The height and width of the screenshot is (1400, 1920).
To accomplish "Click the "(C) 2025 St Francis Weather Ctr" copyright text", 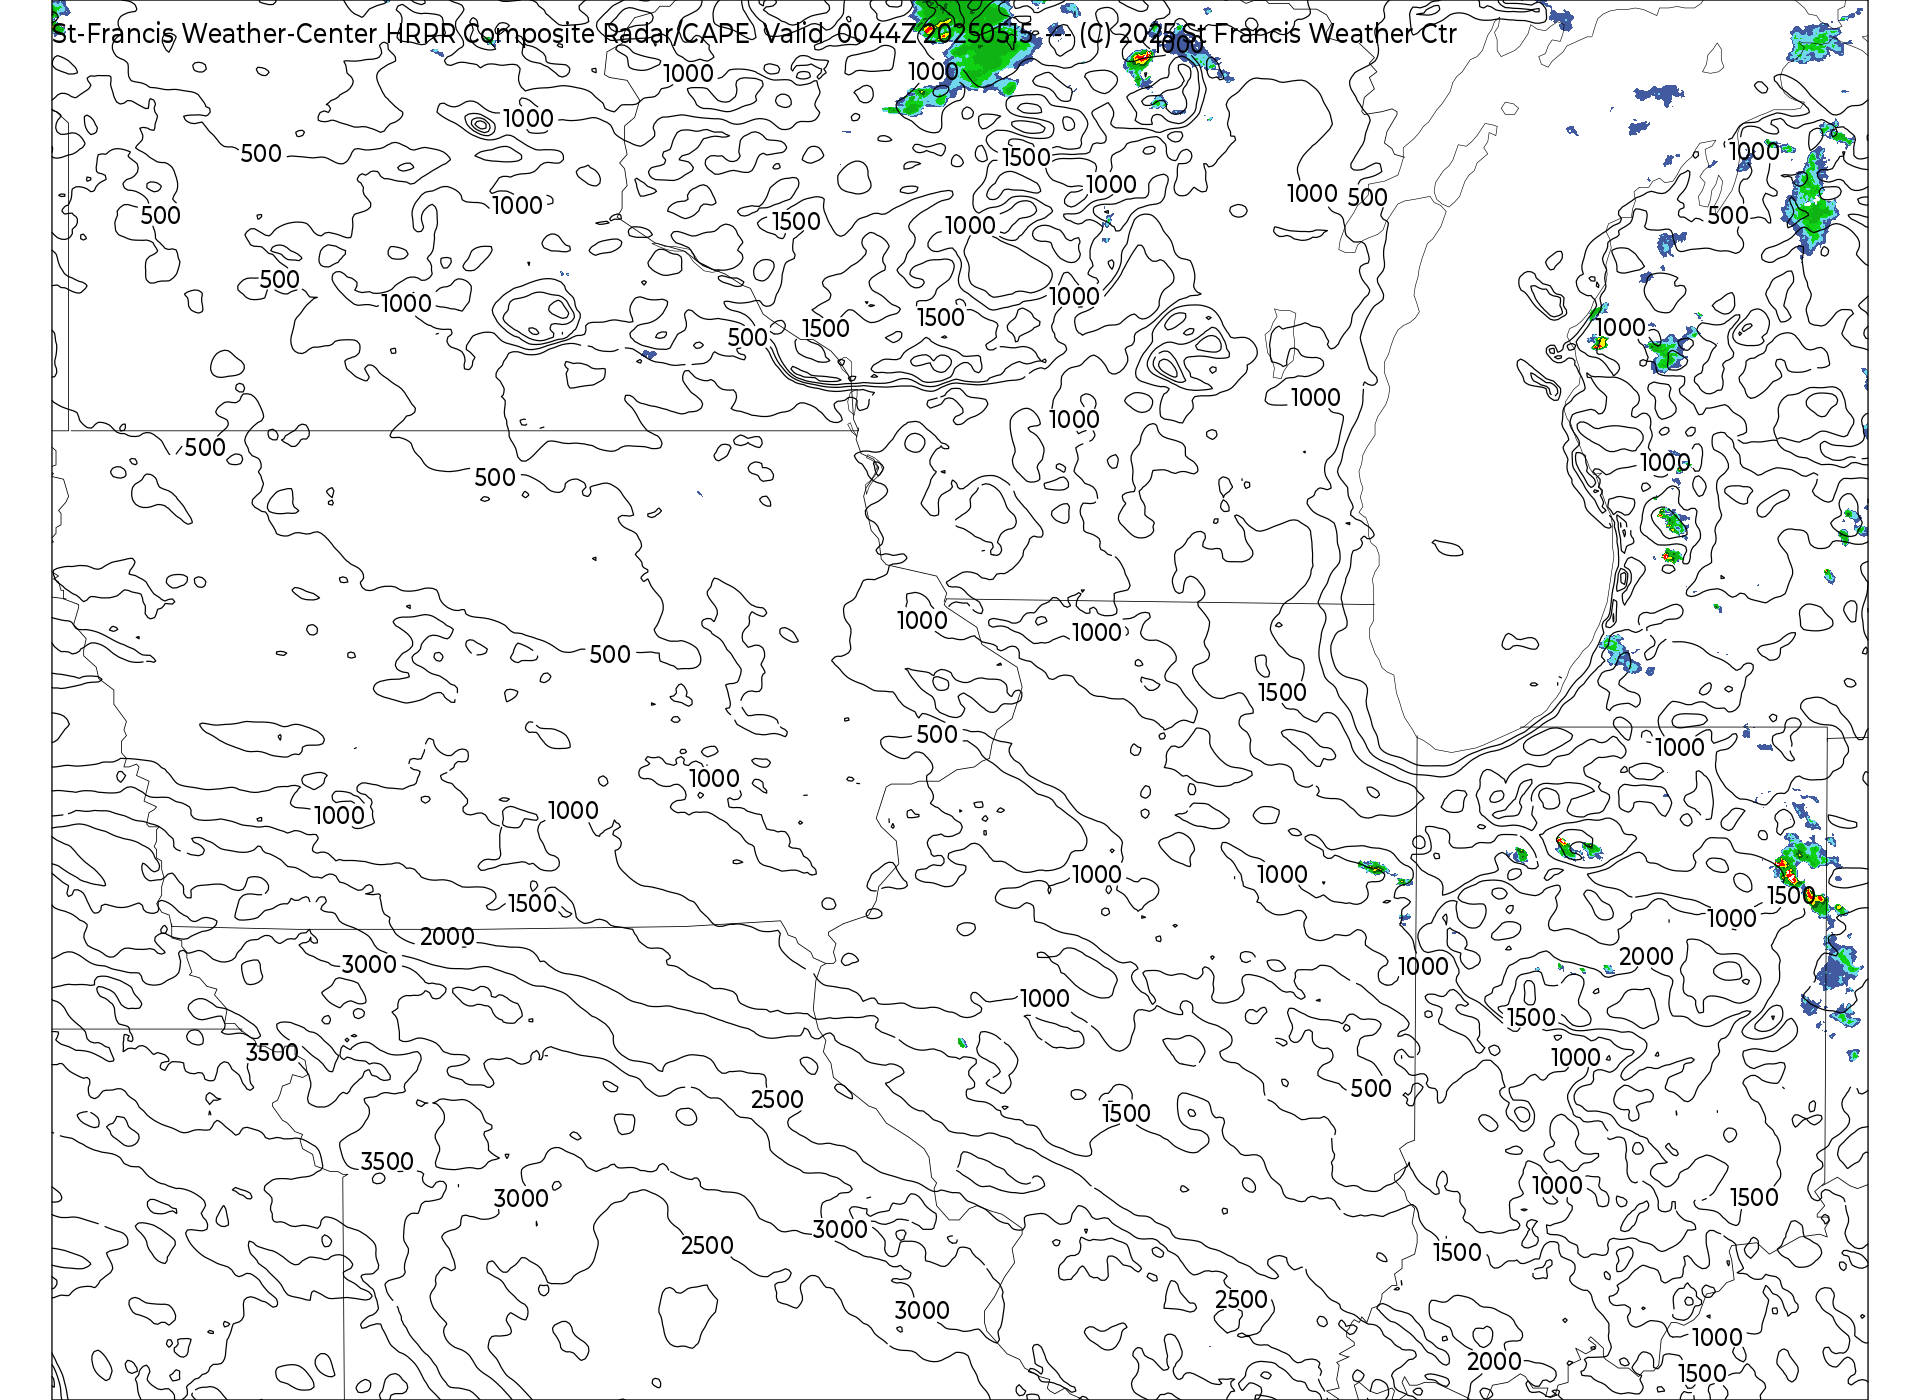I will click(x=1268, y=34).
